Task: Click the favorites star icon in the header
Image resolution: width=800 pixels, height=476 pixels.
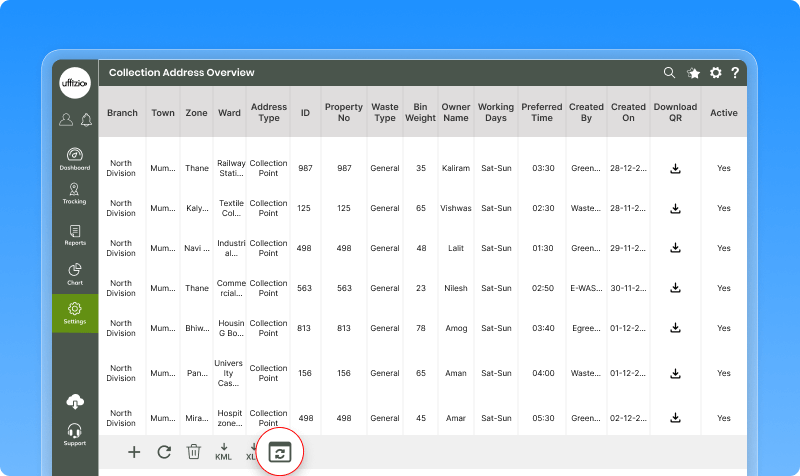Action: [x=694, y=73]
